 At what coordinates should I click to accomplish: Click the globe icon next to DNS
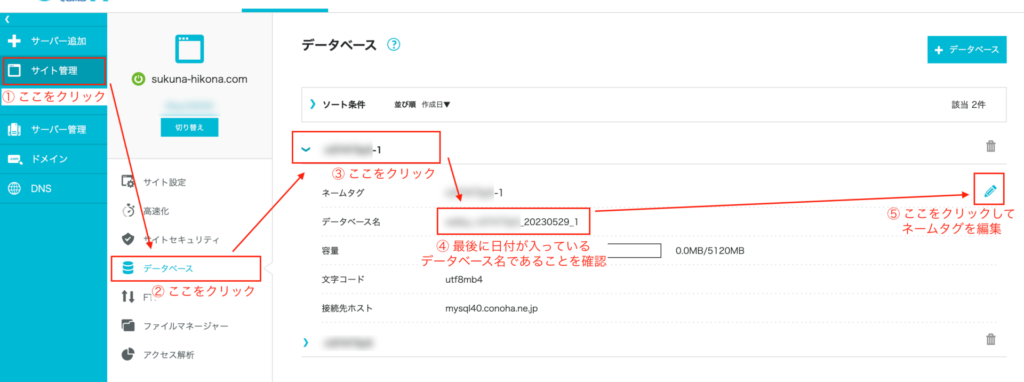[x=14, y=189]
